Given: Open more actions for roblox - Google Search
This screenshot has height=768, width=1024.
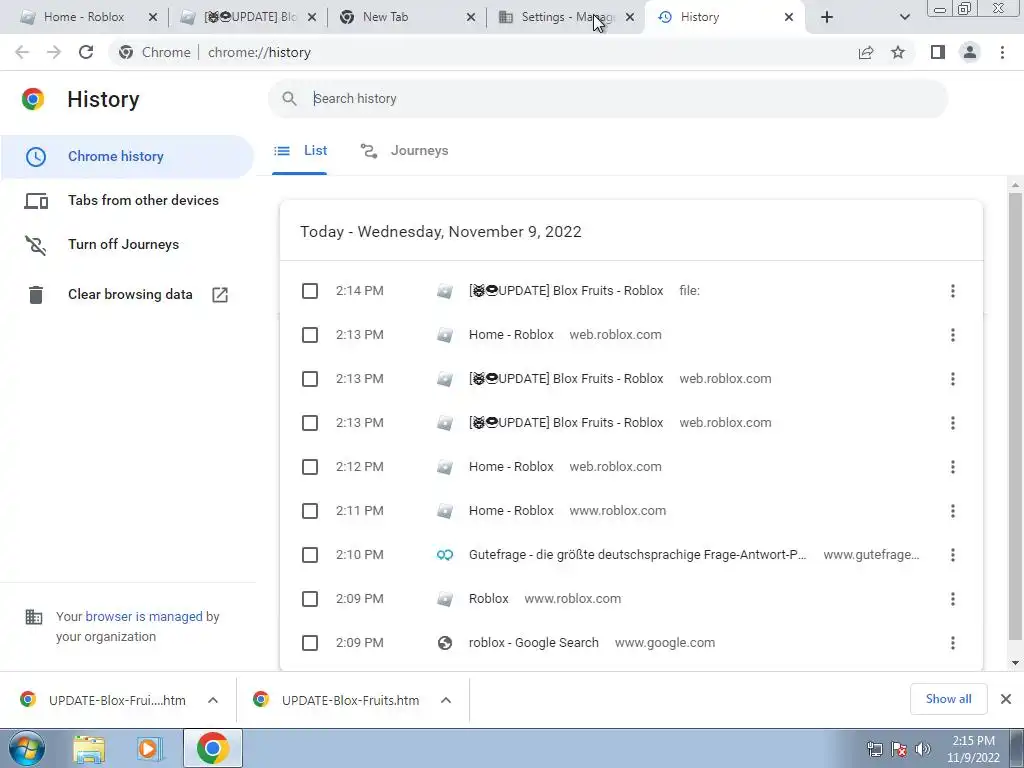Looking at the screenshot, I should tap(952, 643).
